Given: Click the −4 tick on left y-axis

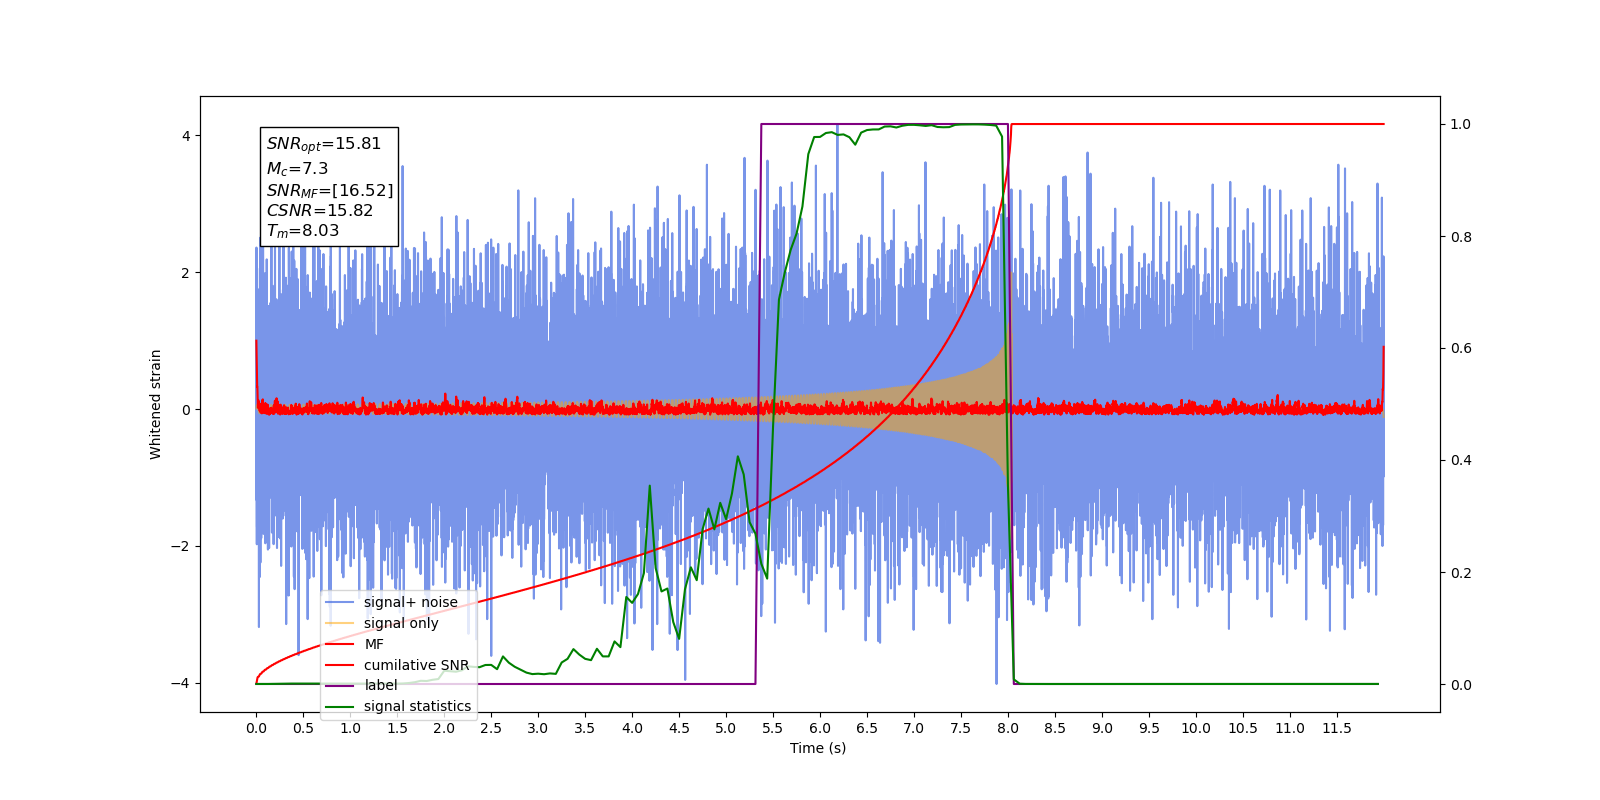Looking at the screenshot, I should click(180, 684).
